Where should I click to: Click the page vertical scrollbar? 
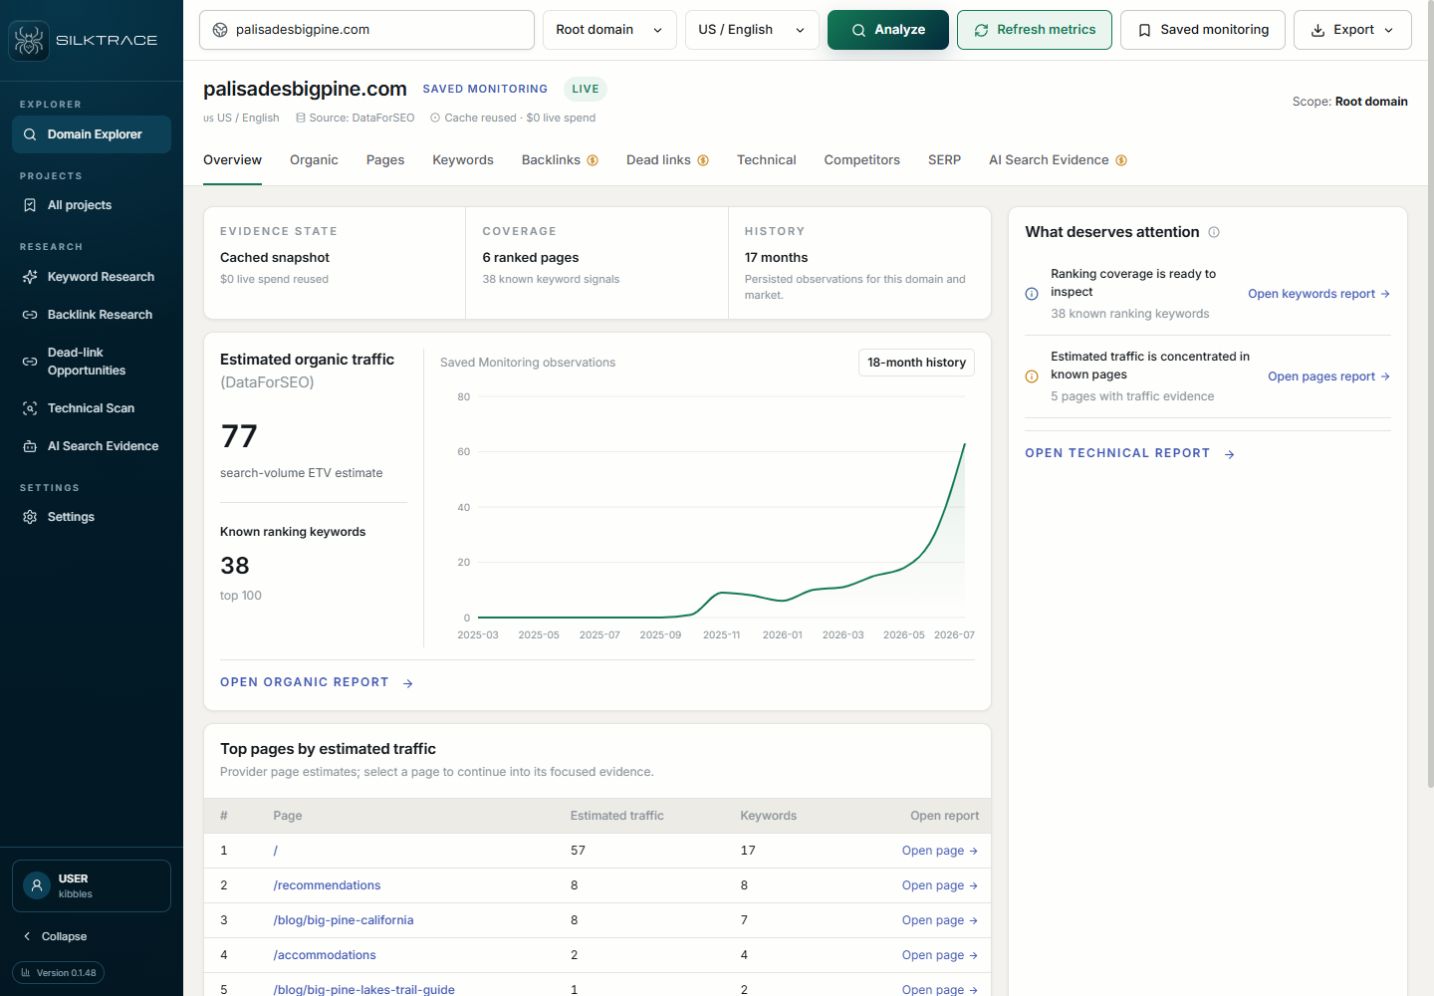1430,394
